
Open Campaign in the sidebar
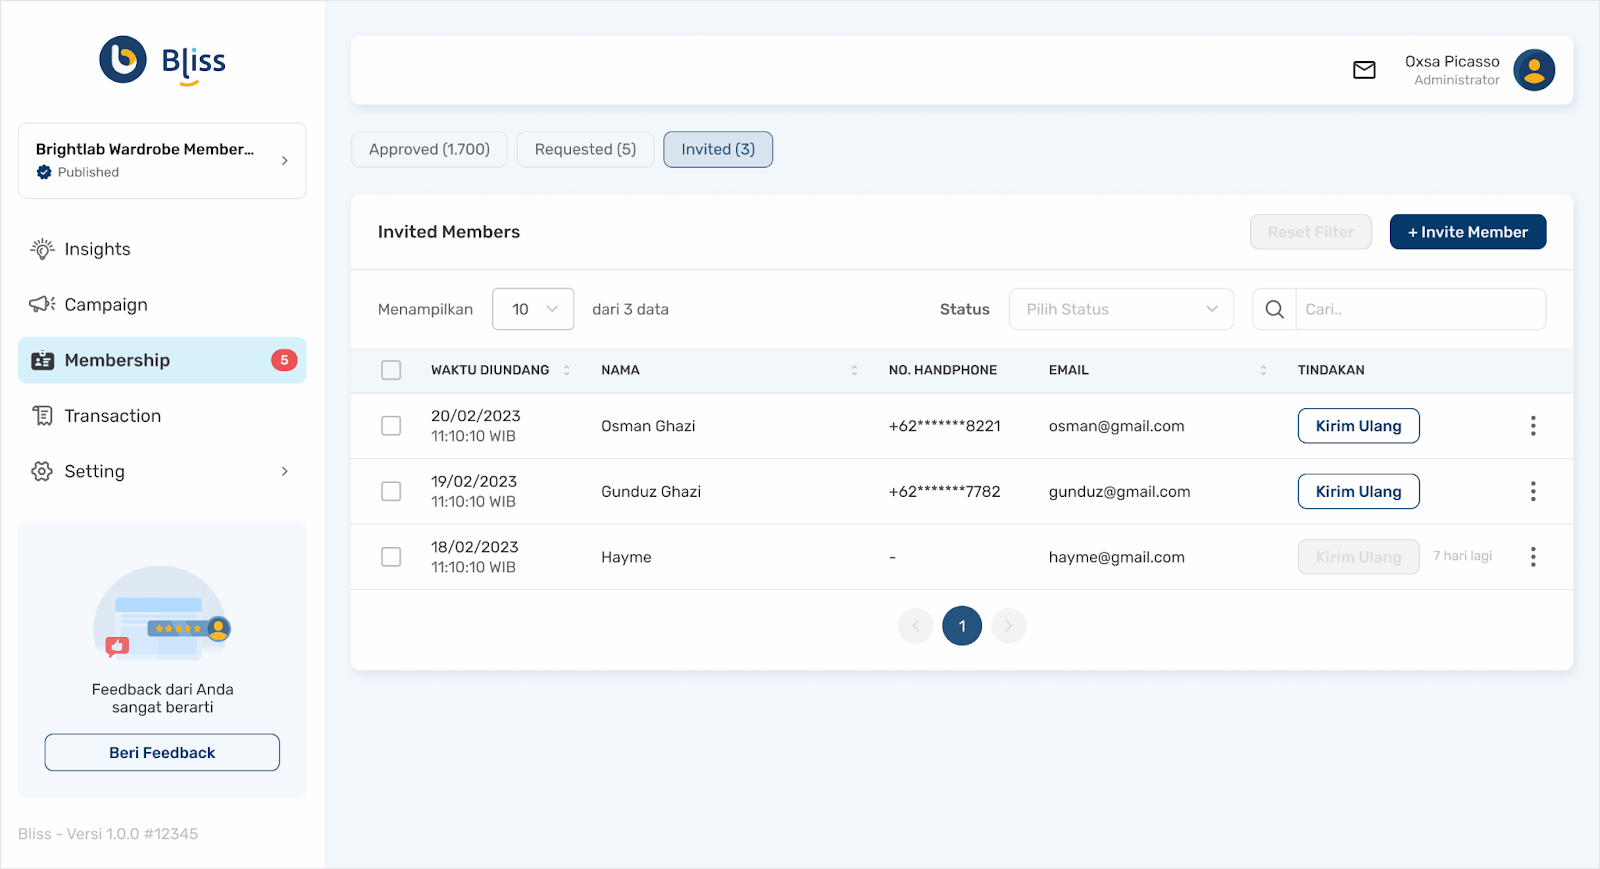tap(162, 304)
